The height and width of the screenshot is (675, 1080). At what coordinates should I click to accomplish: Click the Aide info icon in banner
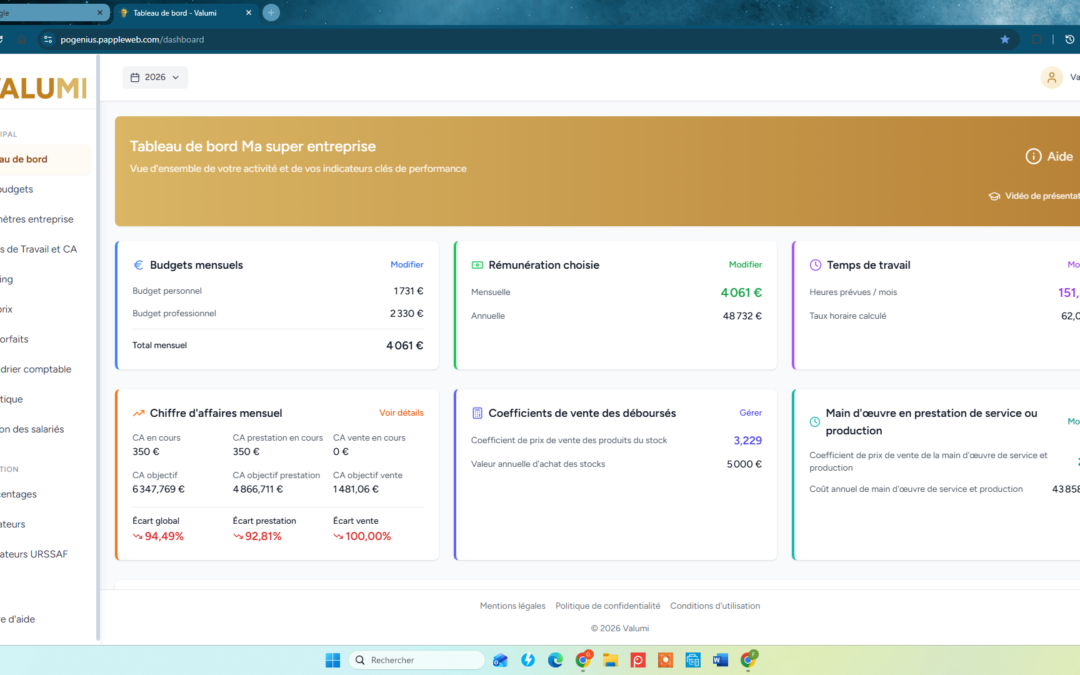tap(1034, 156)
